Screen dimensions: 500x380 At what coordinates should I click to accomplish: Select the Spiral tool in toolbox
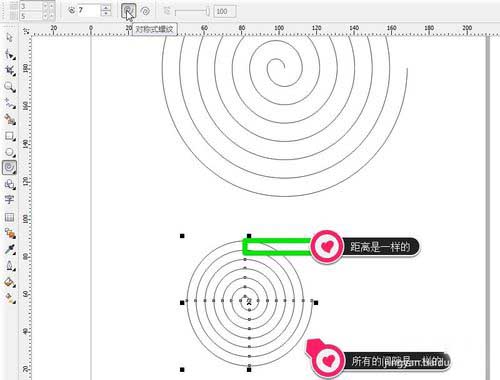point(9,167)
